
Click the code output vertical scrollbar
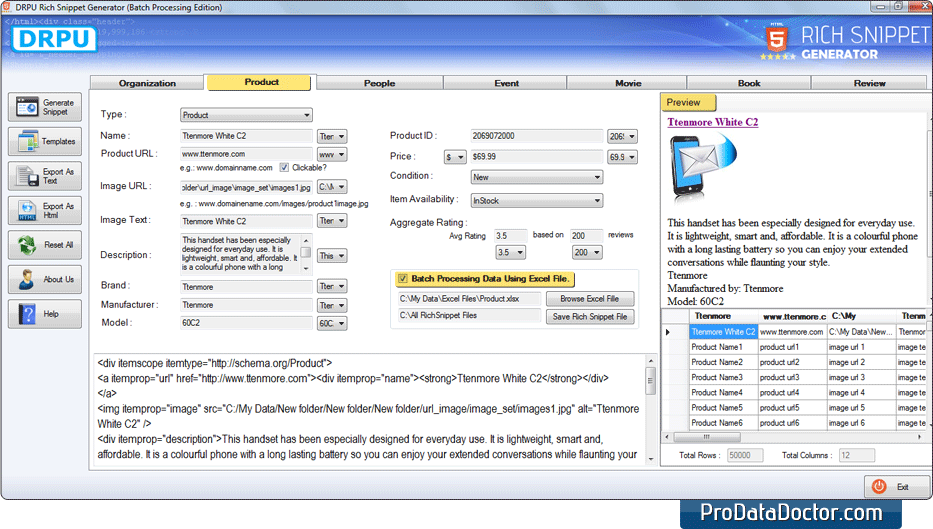click(x=650, y=410)
